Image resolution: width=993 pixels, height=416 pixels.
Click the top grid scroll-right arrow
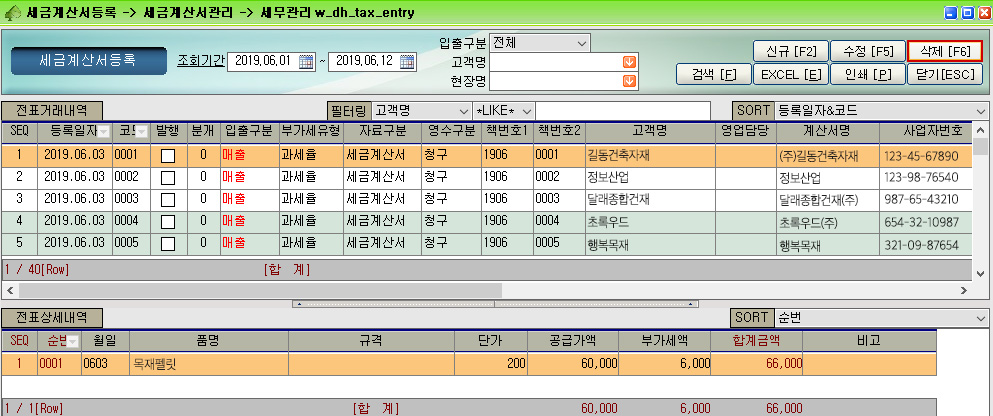coord(965,290)
